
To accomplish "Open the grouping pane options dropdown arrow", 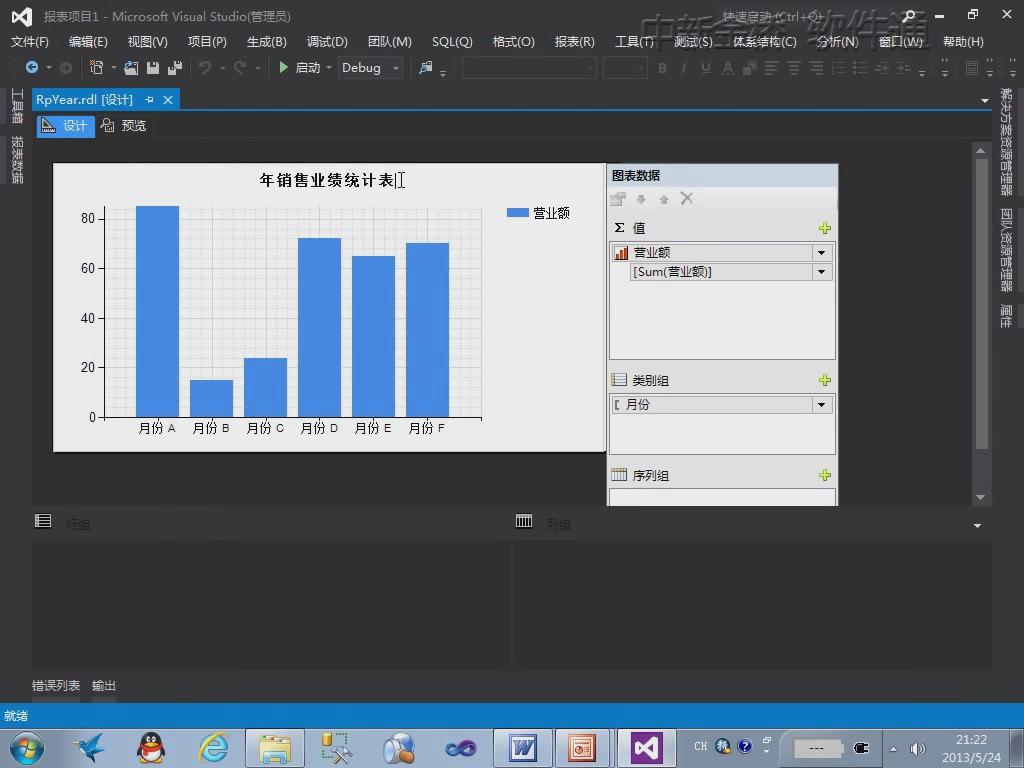I will click(978, 526).
